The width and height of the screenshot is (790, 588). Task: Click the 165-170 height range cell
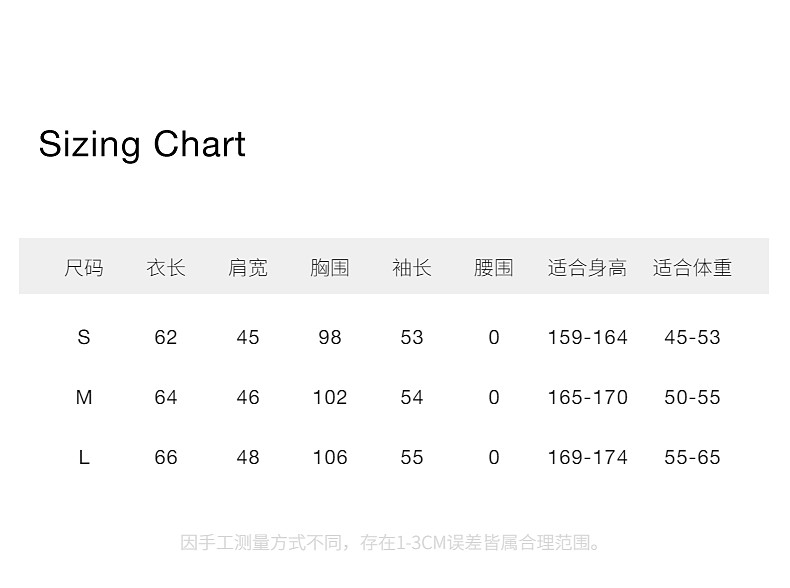coord(587,398)
